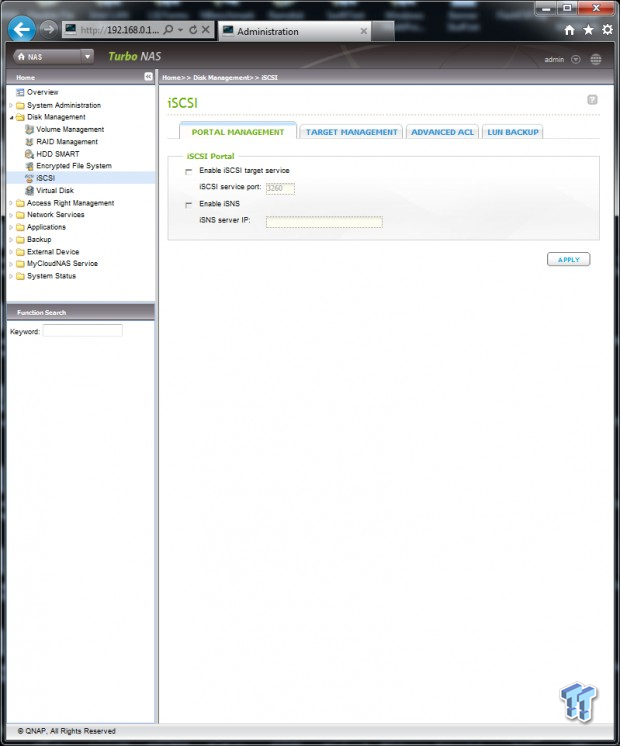620x746 pixels.
Task: Click the Backup folder icon
Action: click(x=20, y=240)
